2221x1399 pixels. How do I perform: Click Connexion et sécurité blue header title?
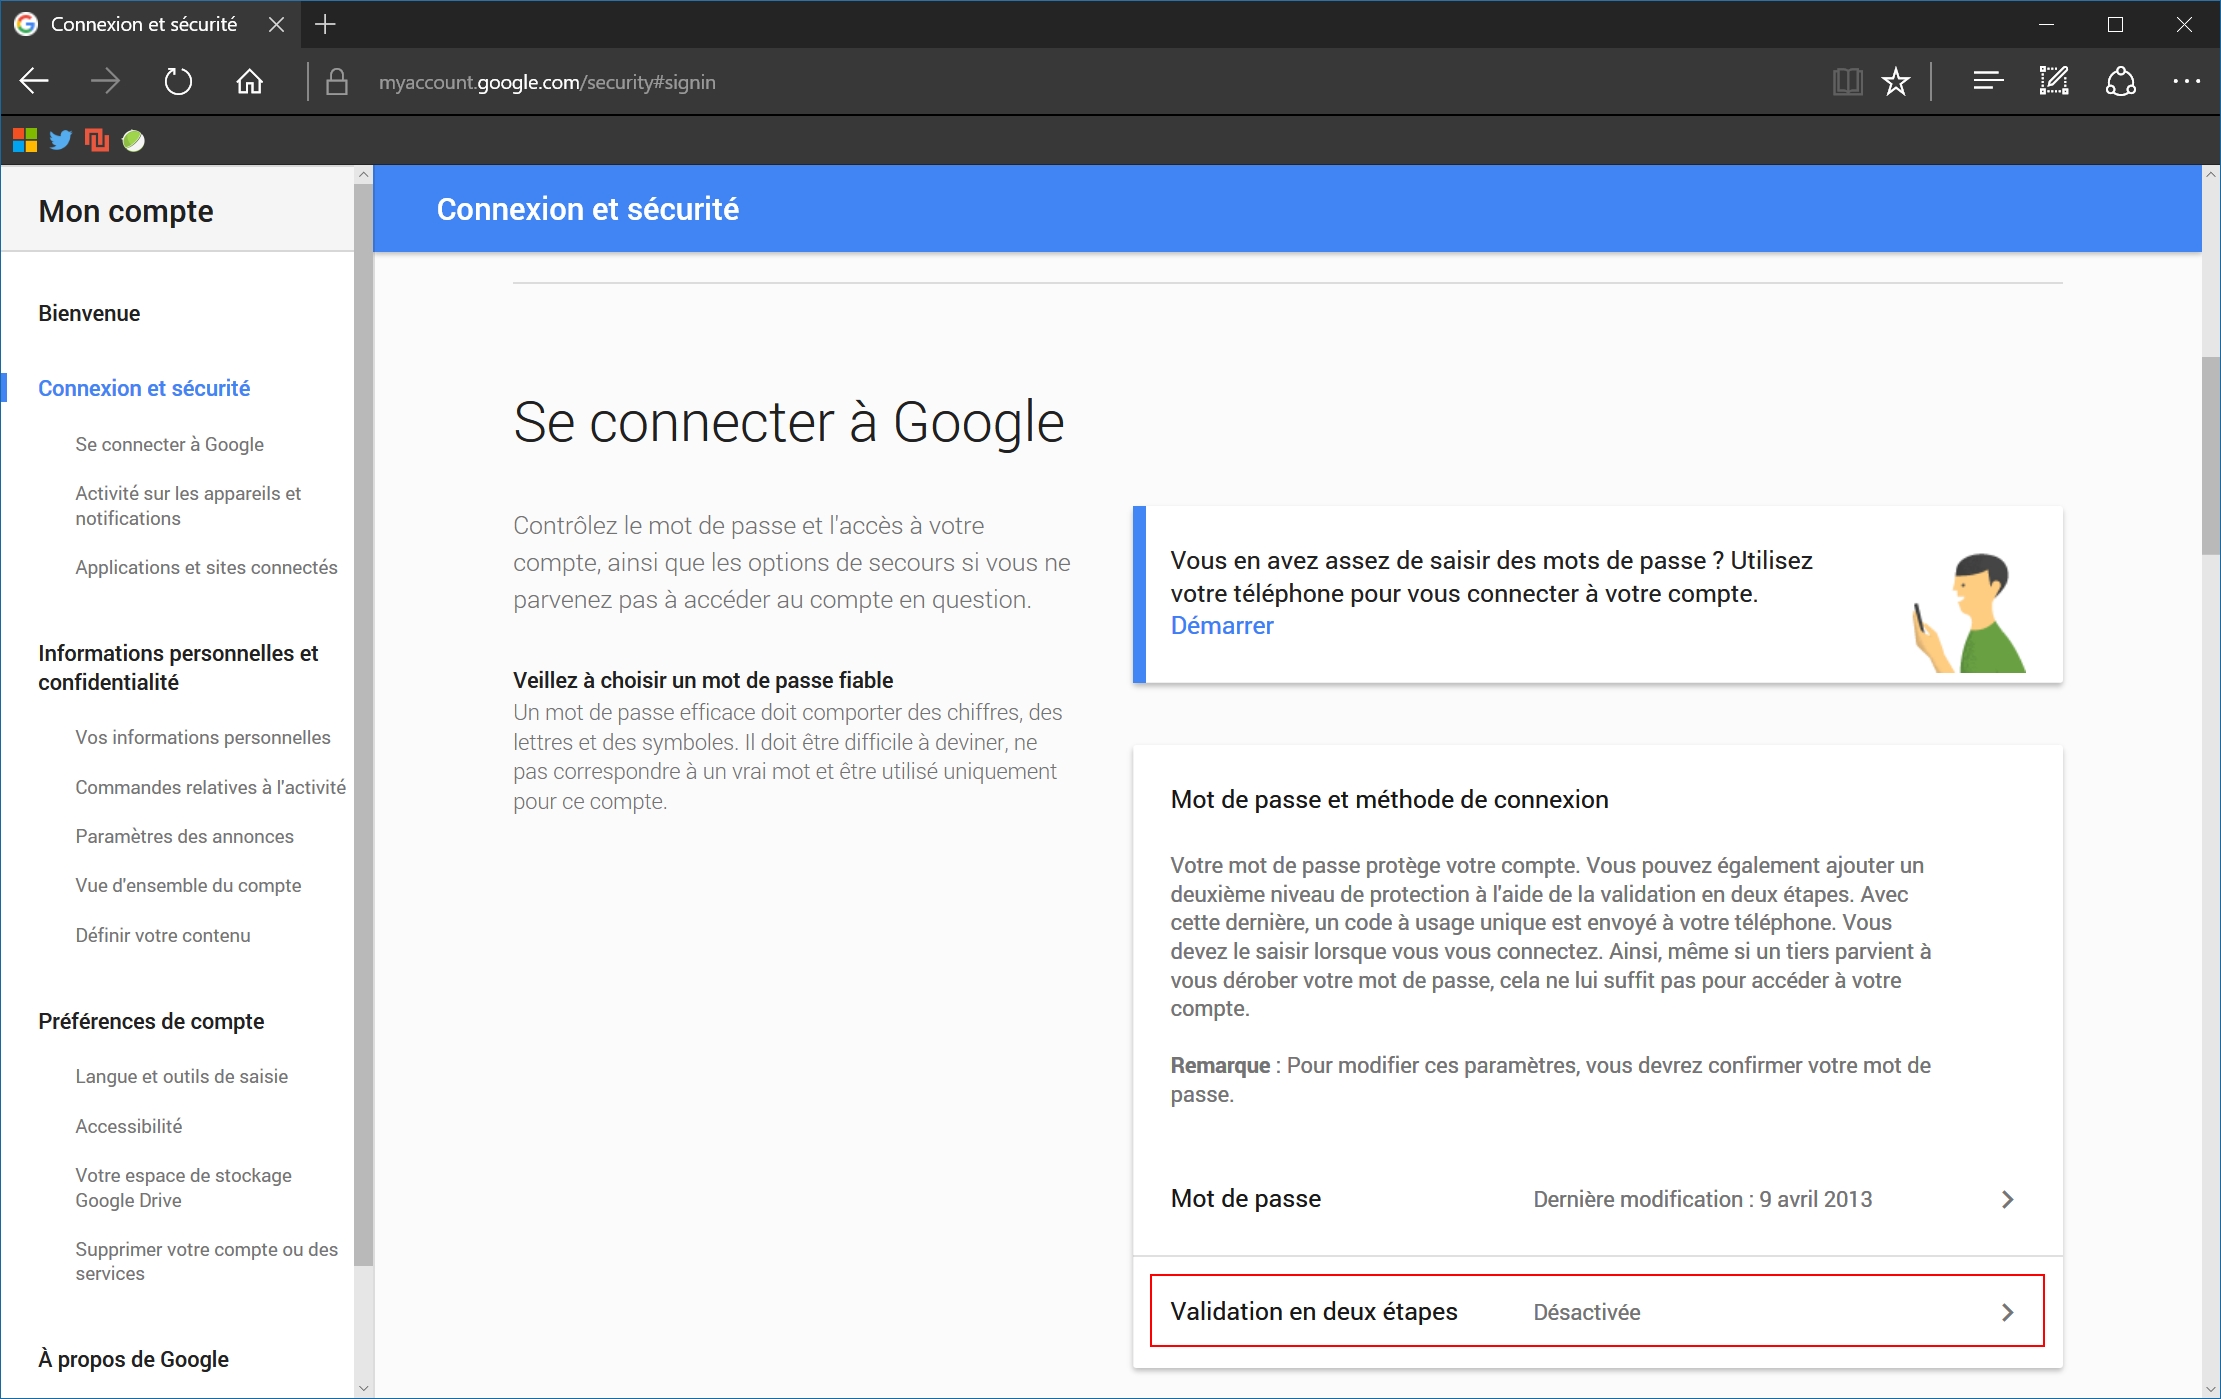coord(587,209)
